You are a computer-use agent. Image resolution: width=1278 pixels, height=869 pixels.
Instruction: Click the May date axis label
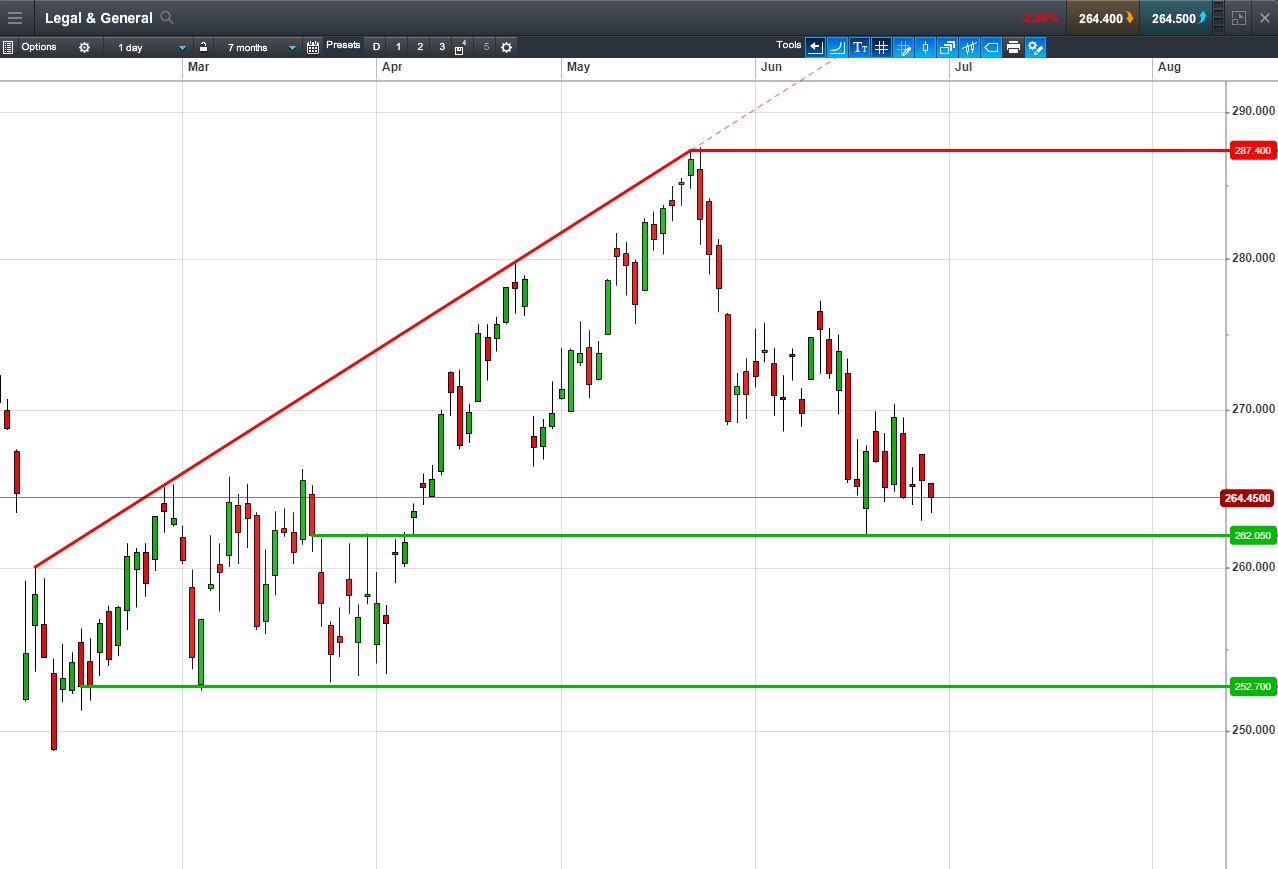coord(578,67)
